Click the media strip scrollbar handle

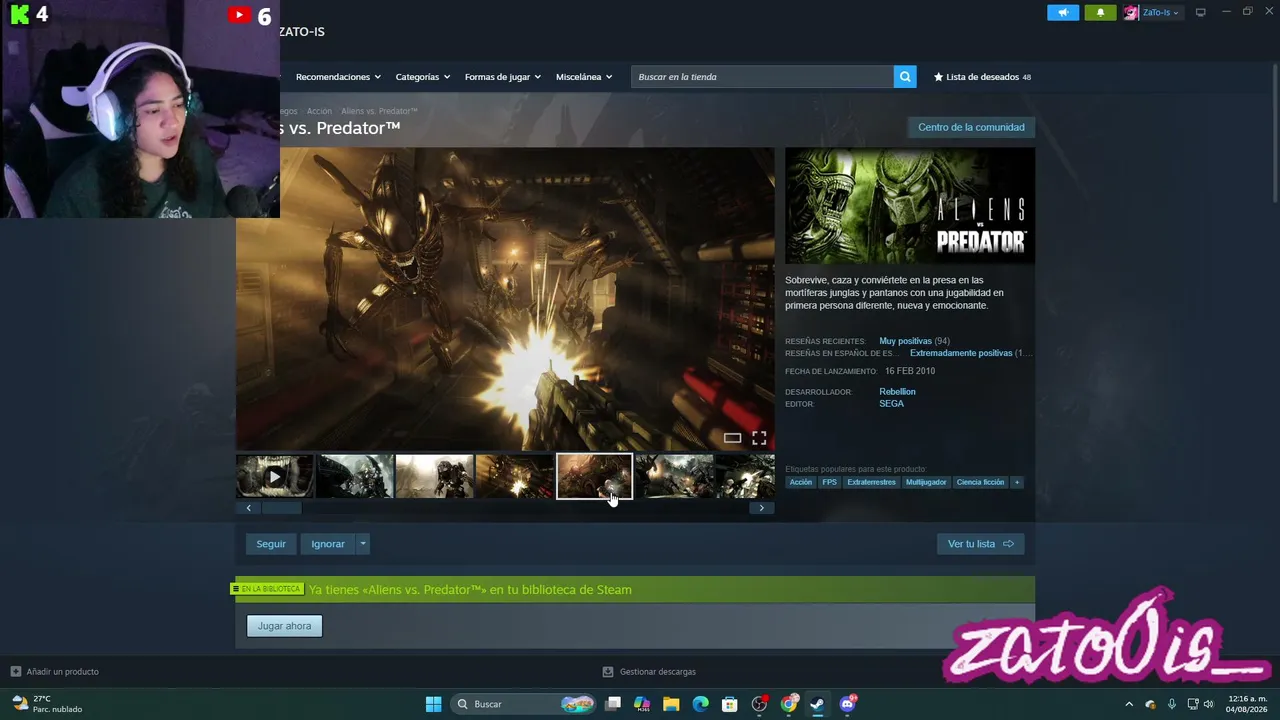tap(281, 508)
